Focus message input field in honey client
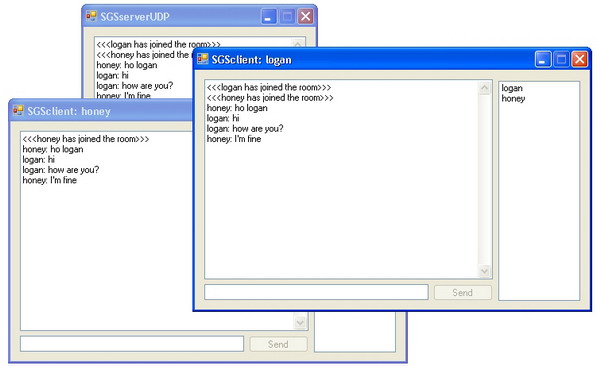This screenshot has height=366, width=600. [x=132, y=344]
